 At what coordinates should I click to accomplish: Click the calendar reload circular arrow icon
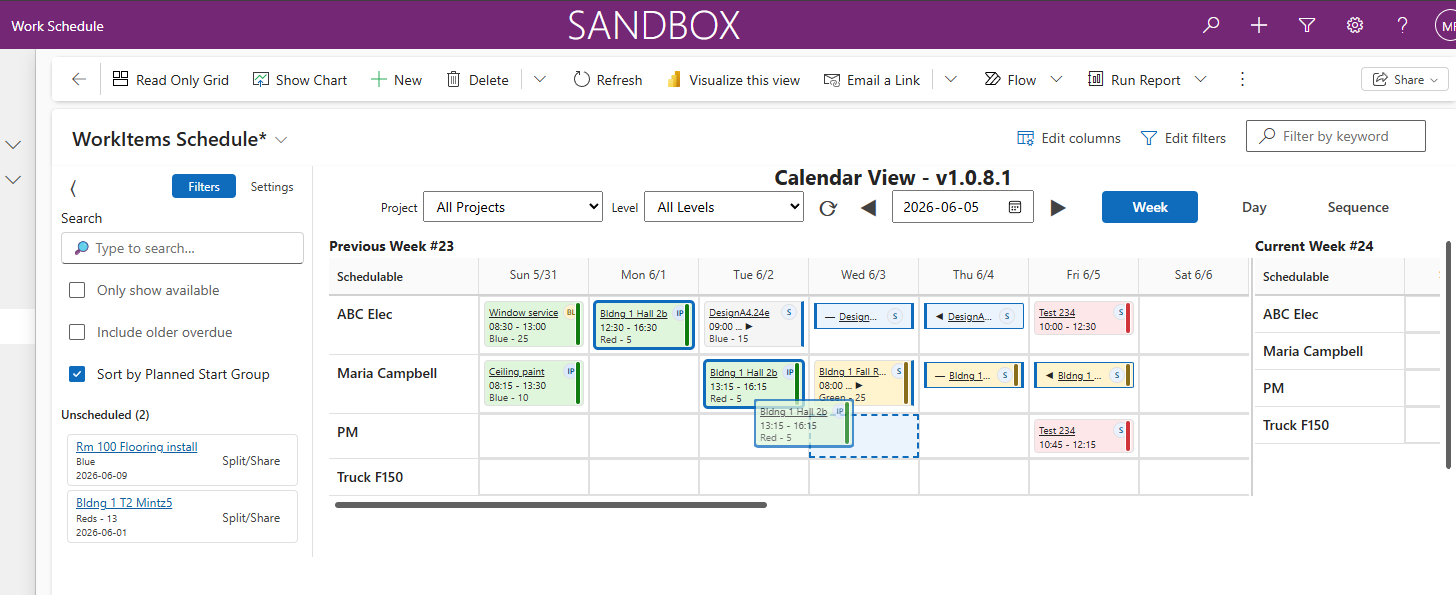828,208
